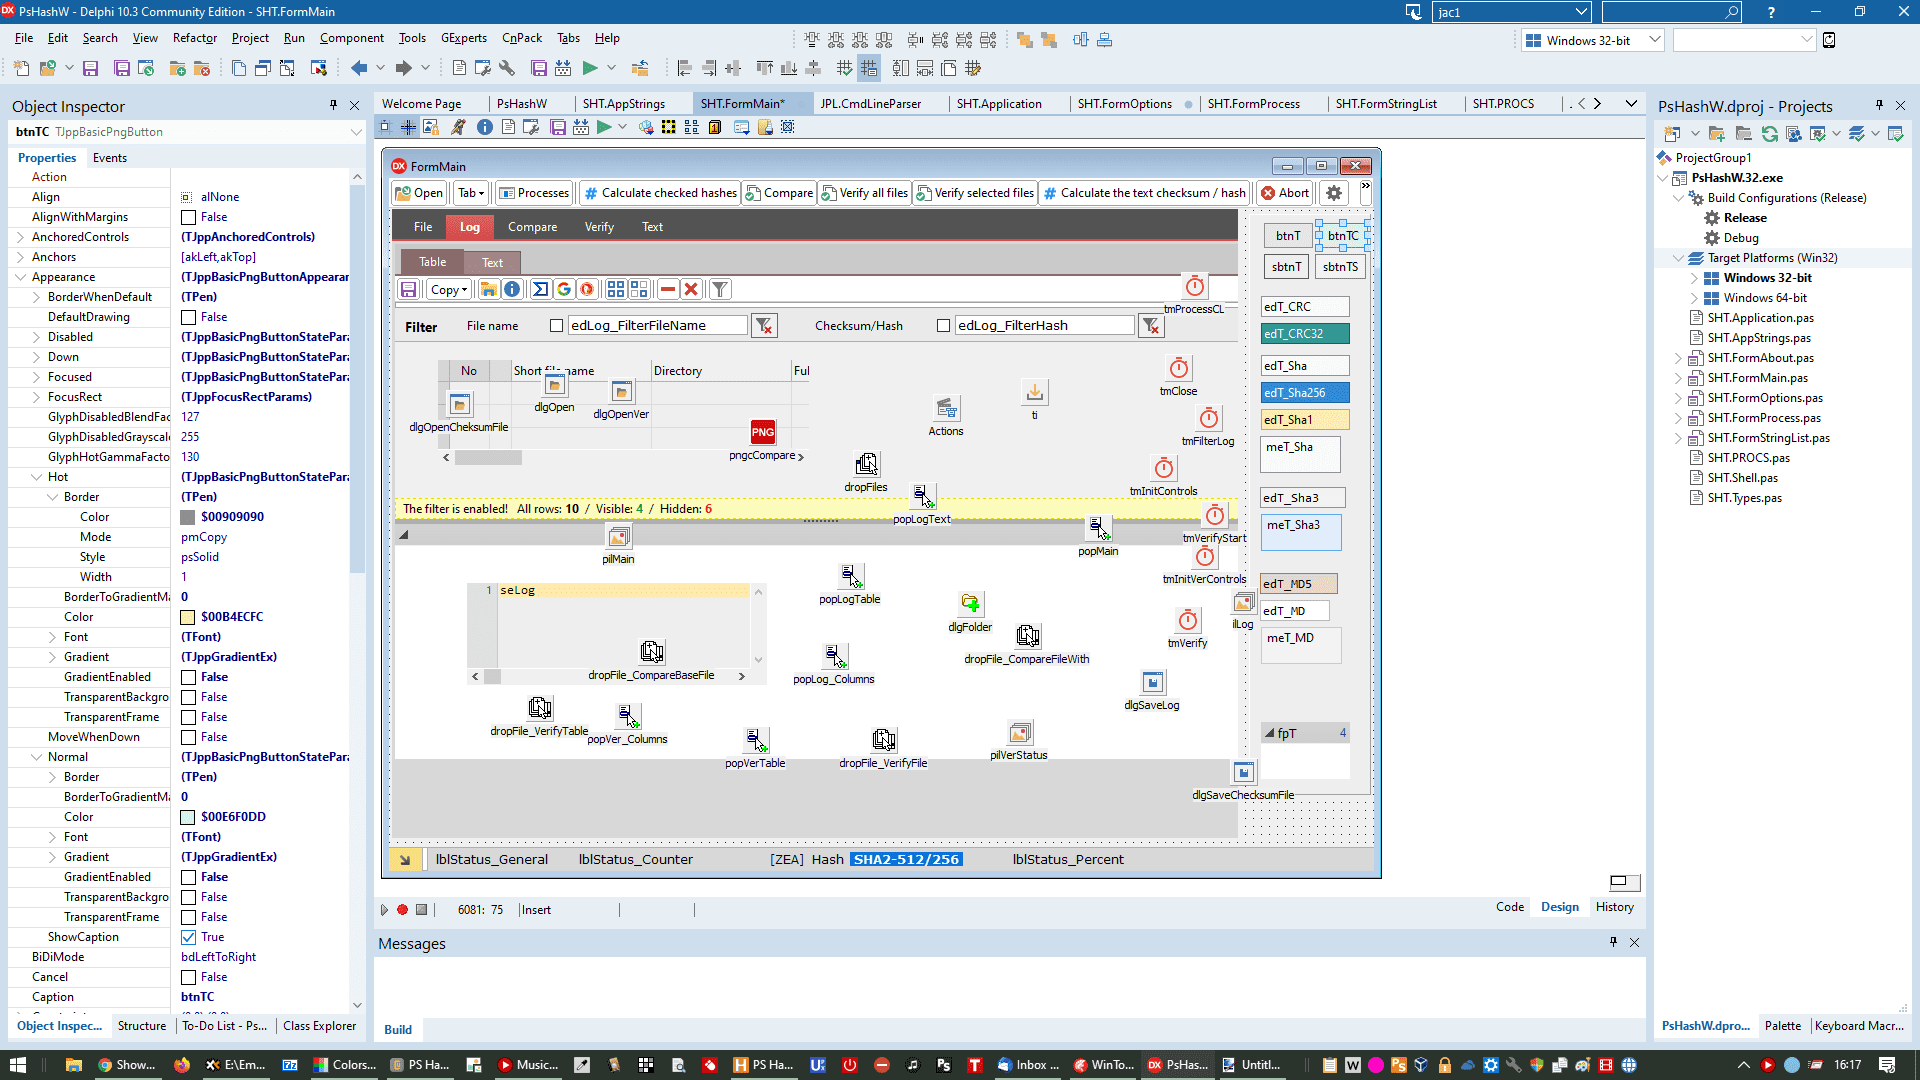Check the File name filter checkbox

556,326
